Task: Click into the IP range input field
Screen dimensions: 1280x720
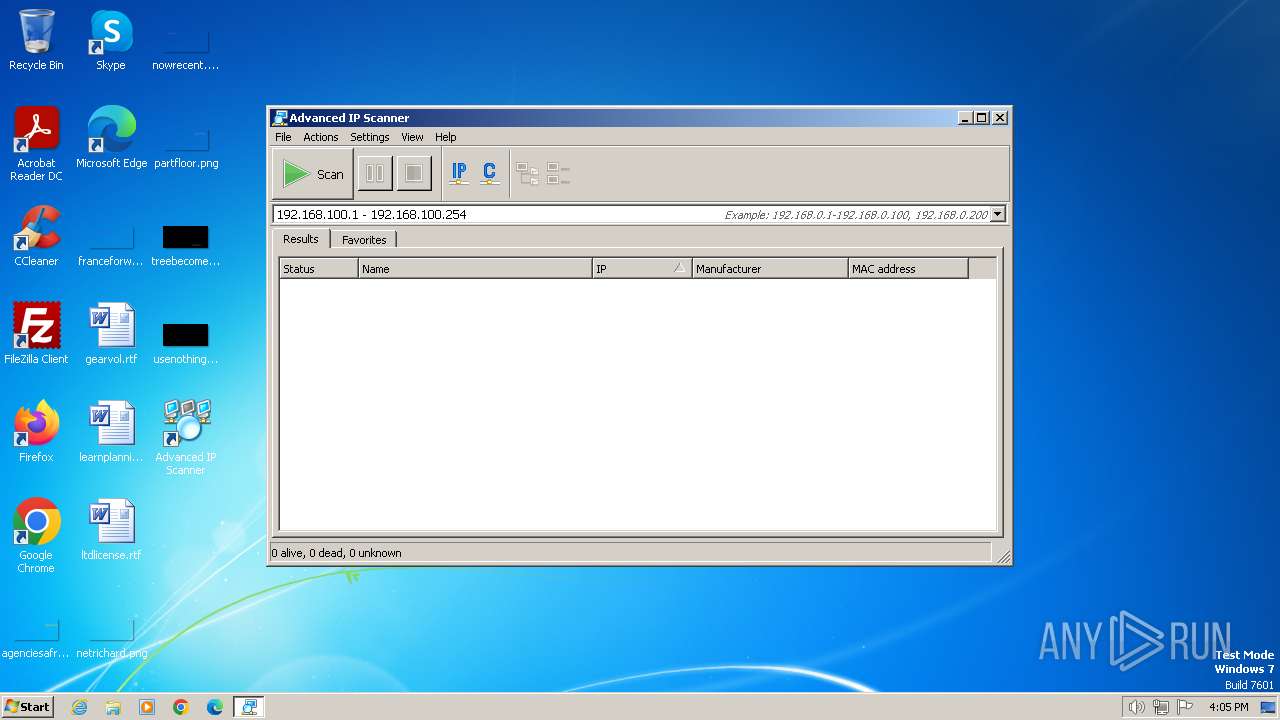Action: click(631, 214)
